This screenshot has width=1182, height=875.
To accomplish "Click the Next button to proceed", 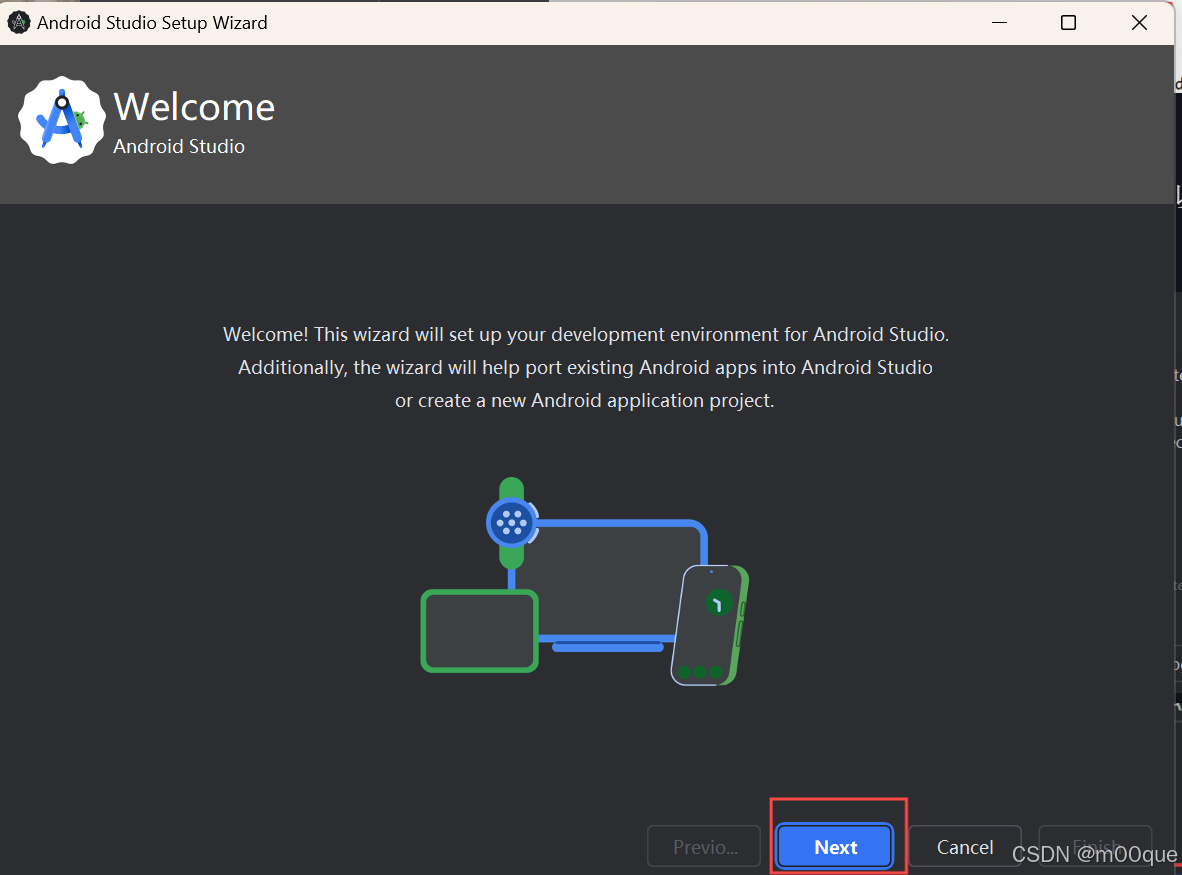I will (836, 847).
